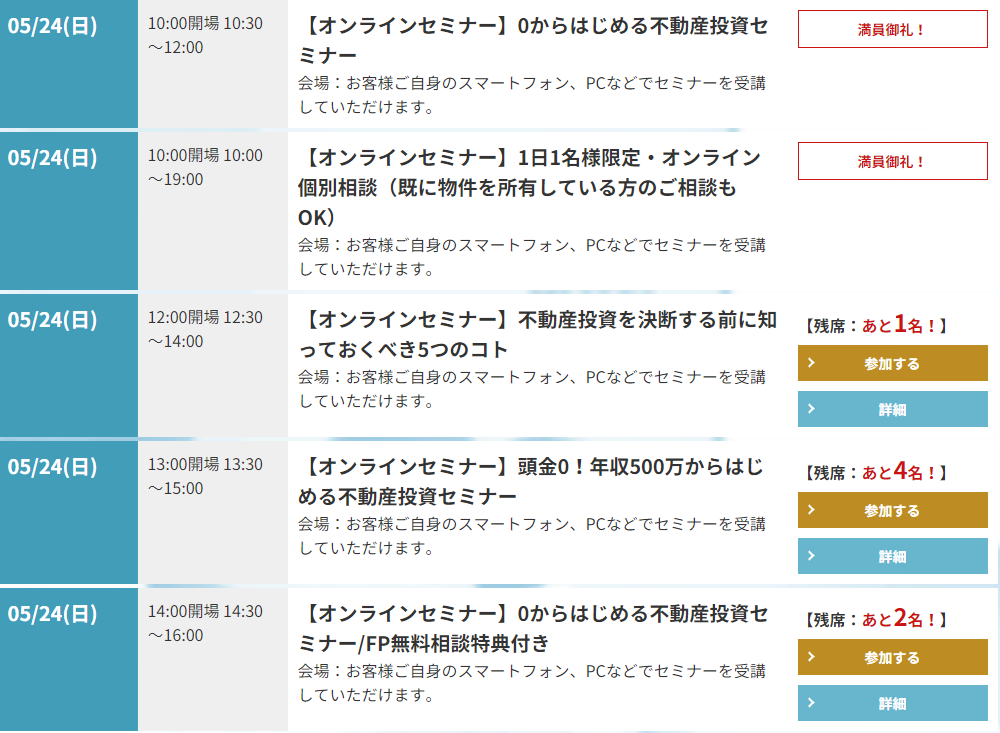Viewport: 1000px width, 733px height.
Task: Join the 13:00 頭金0 seminar
Action: coord(892,510)
